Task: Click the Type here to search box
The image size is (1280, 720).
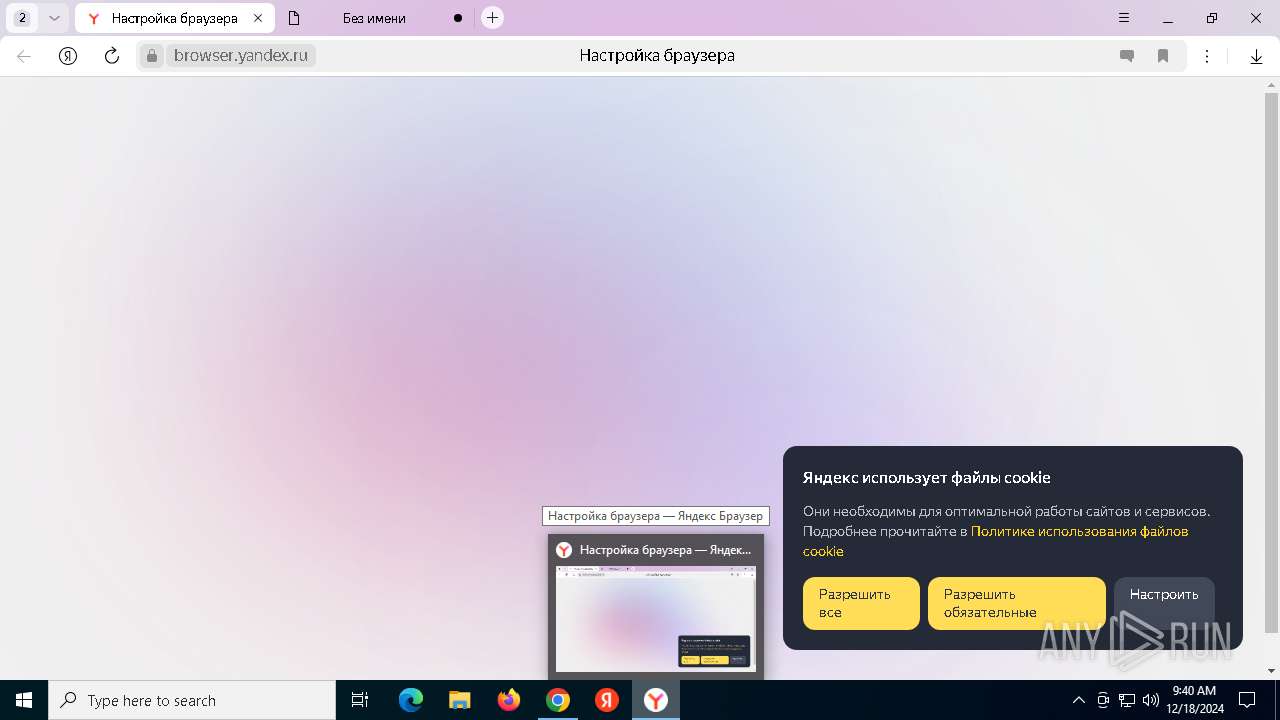Action: (x=192, y=700)
